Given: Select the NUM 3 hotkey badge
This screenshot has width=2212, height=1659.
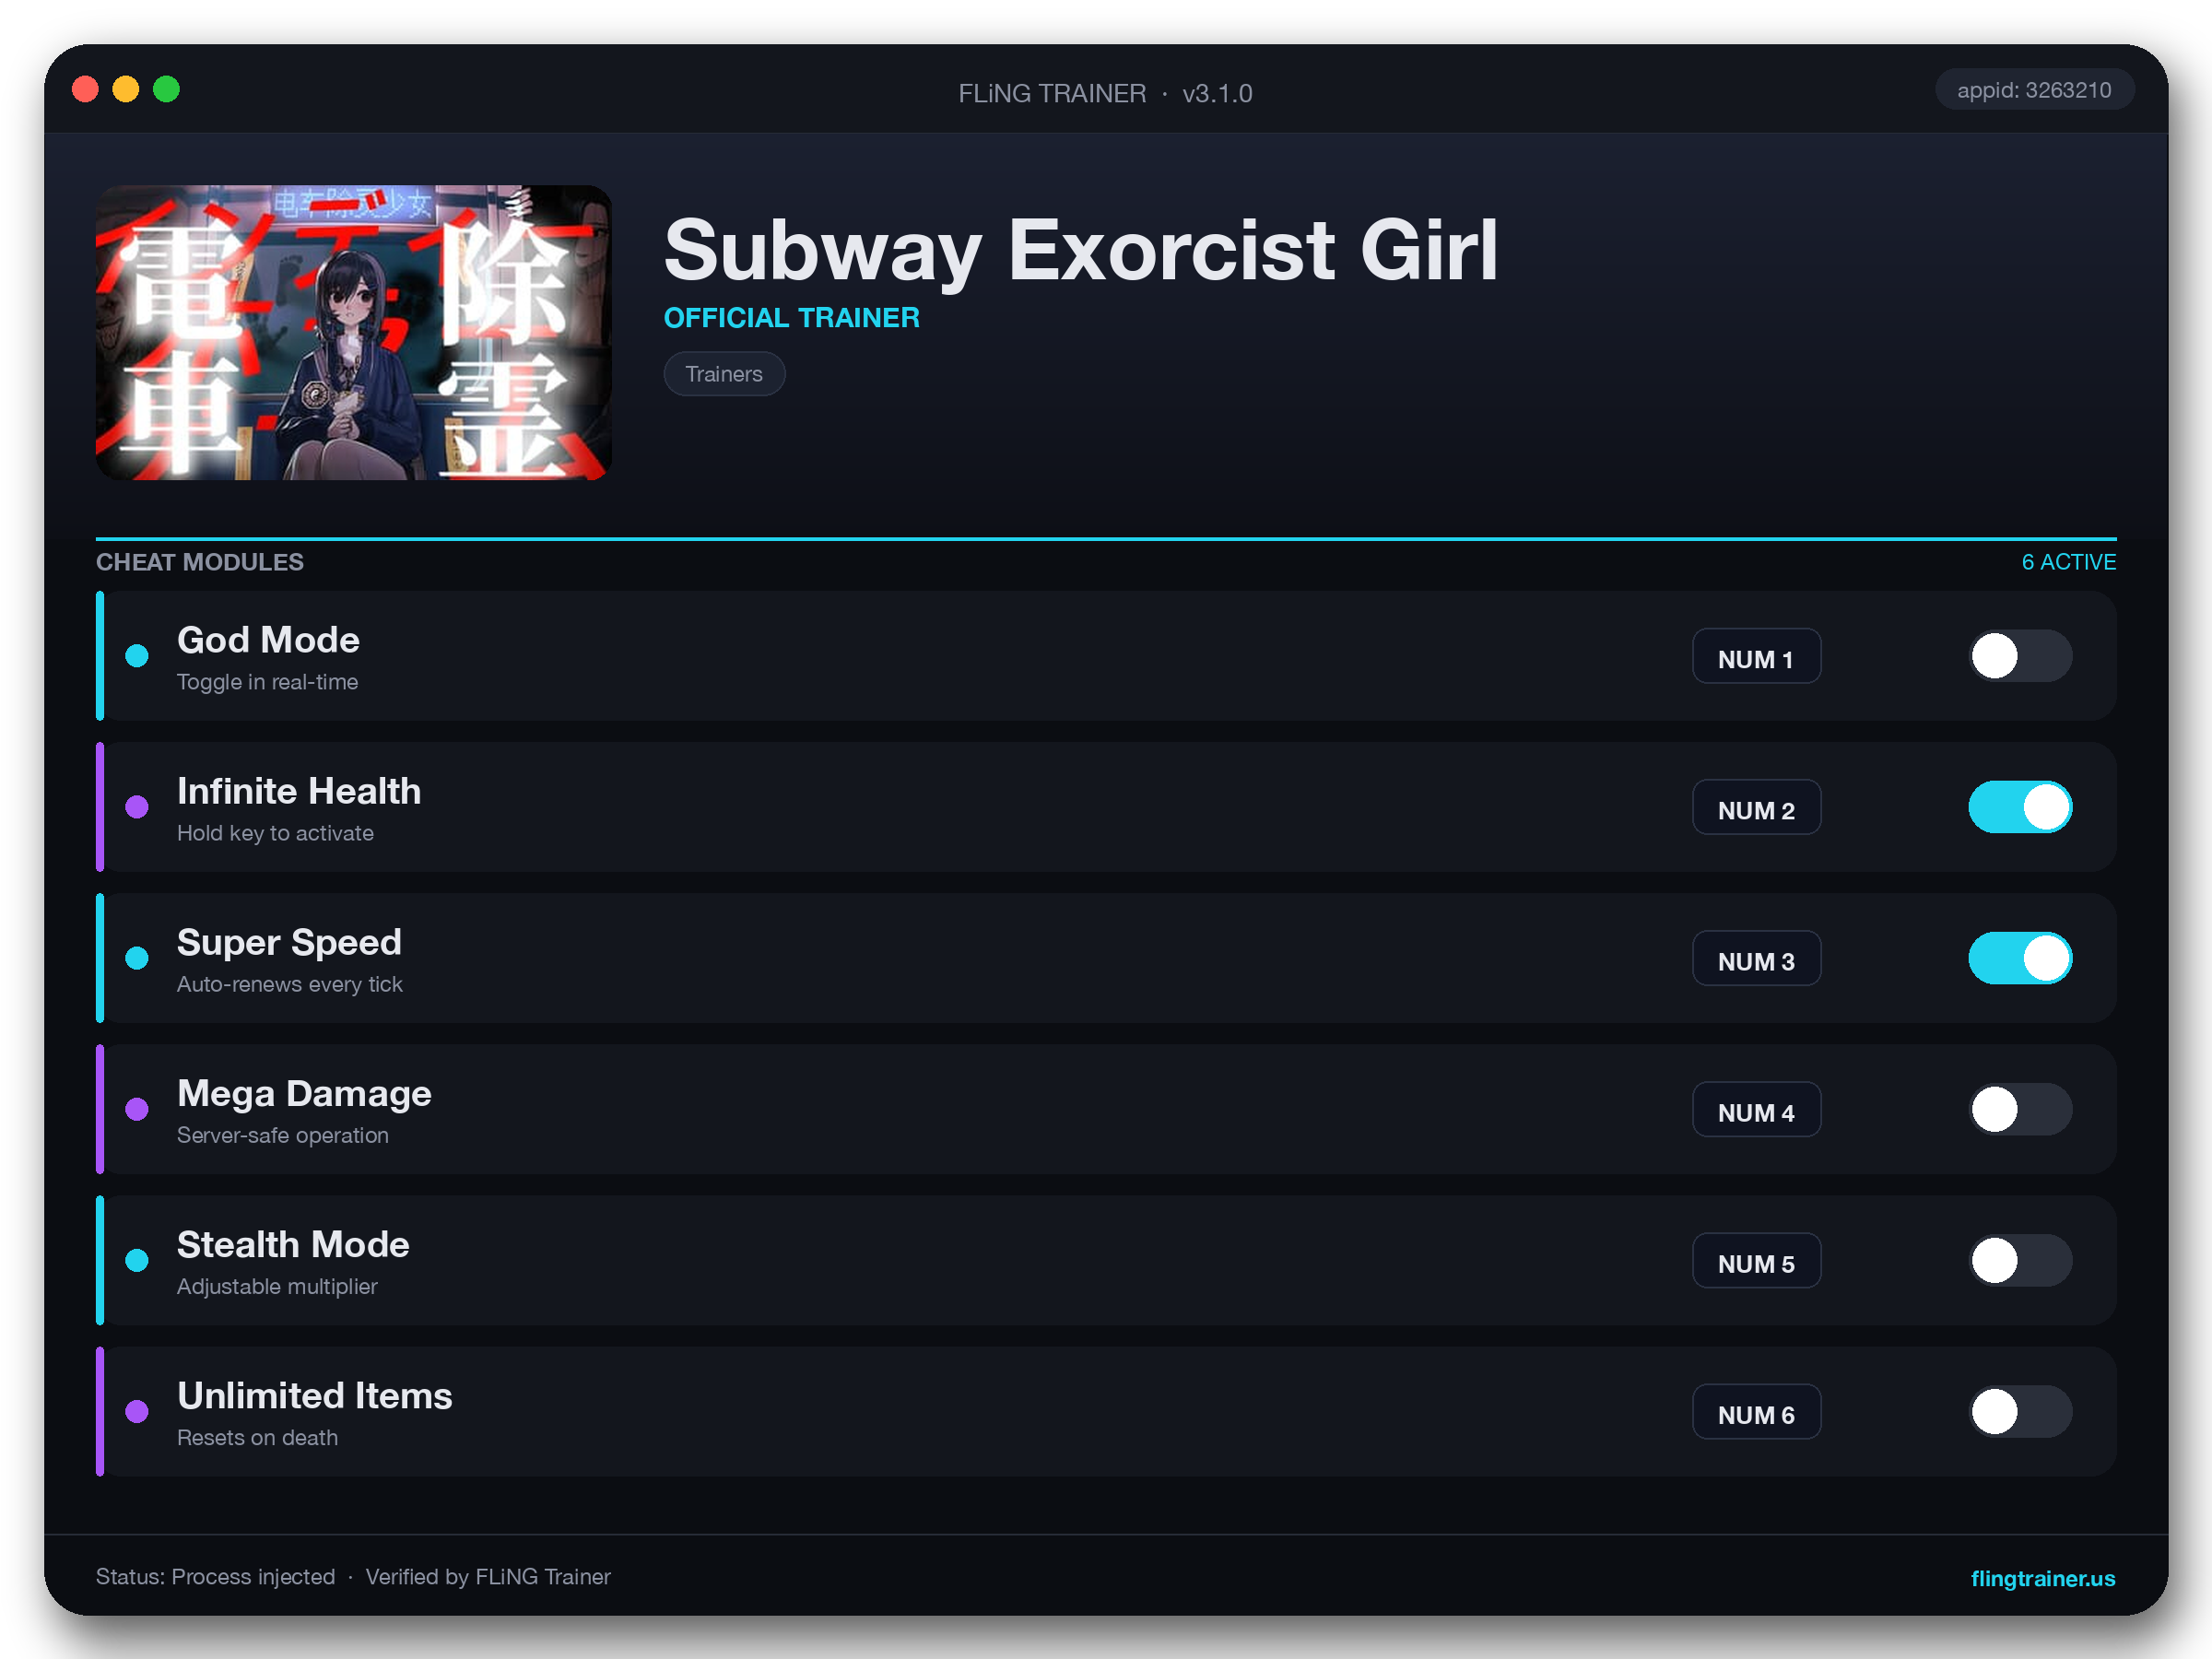Looking at the screenshot, I should (x=1756, y=958).
